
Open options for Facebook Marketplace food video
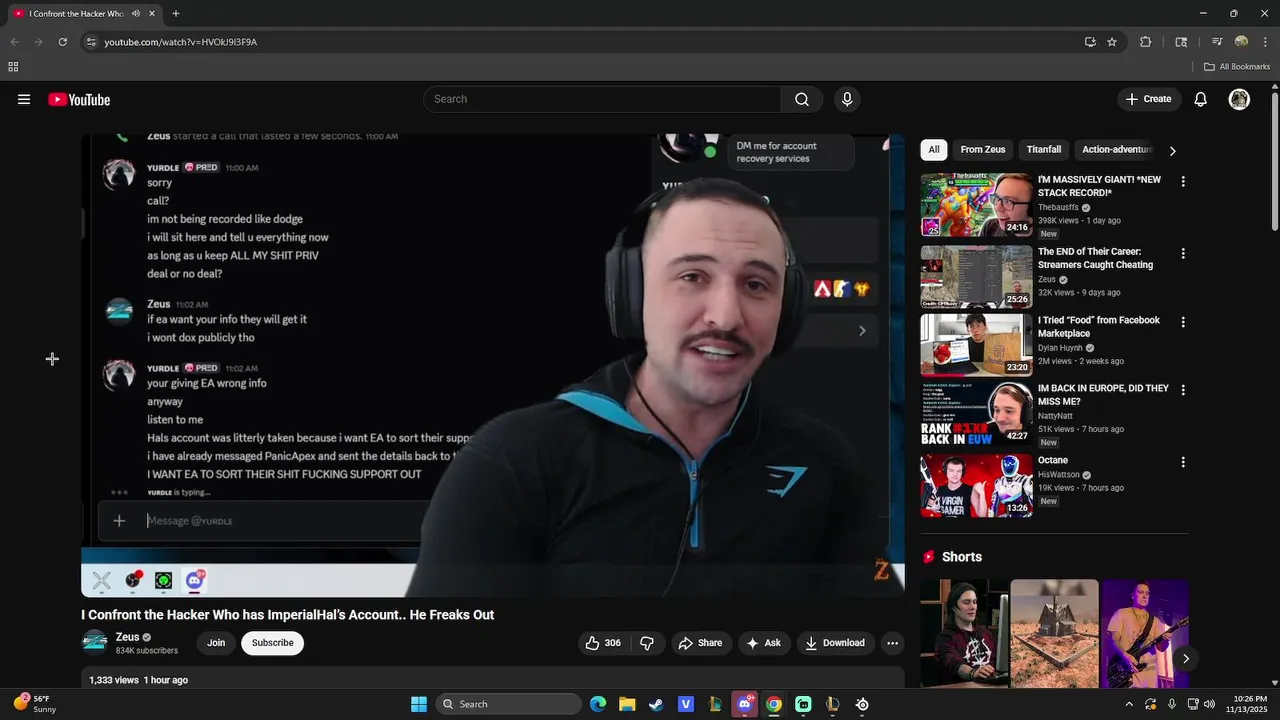click(x=1183, y=322)
